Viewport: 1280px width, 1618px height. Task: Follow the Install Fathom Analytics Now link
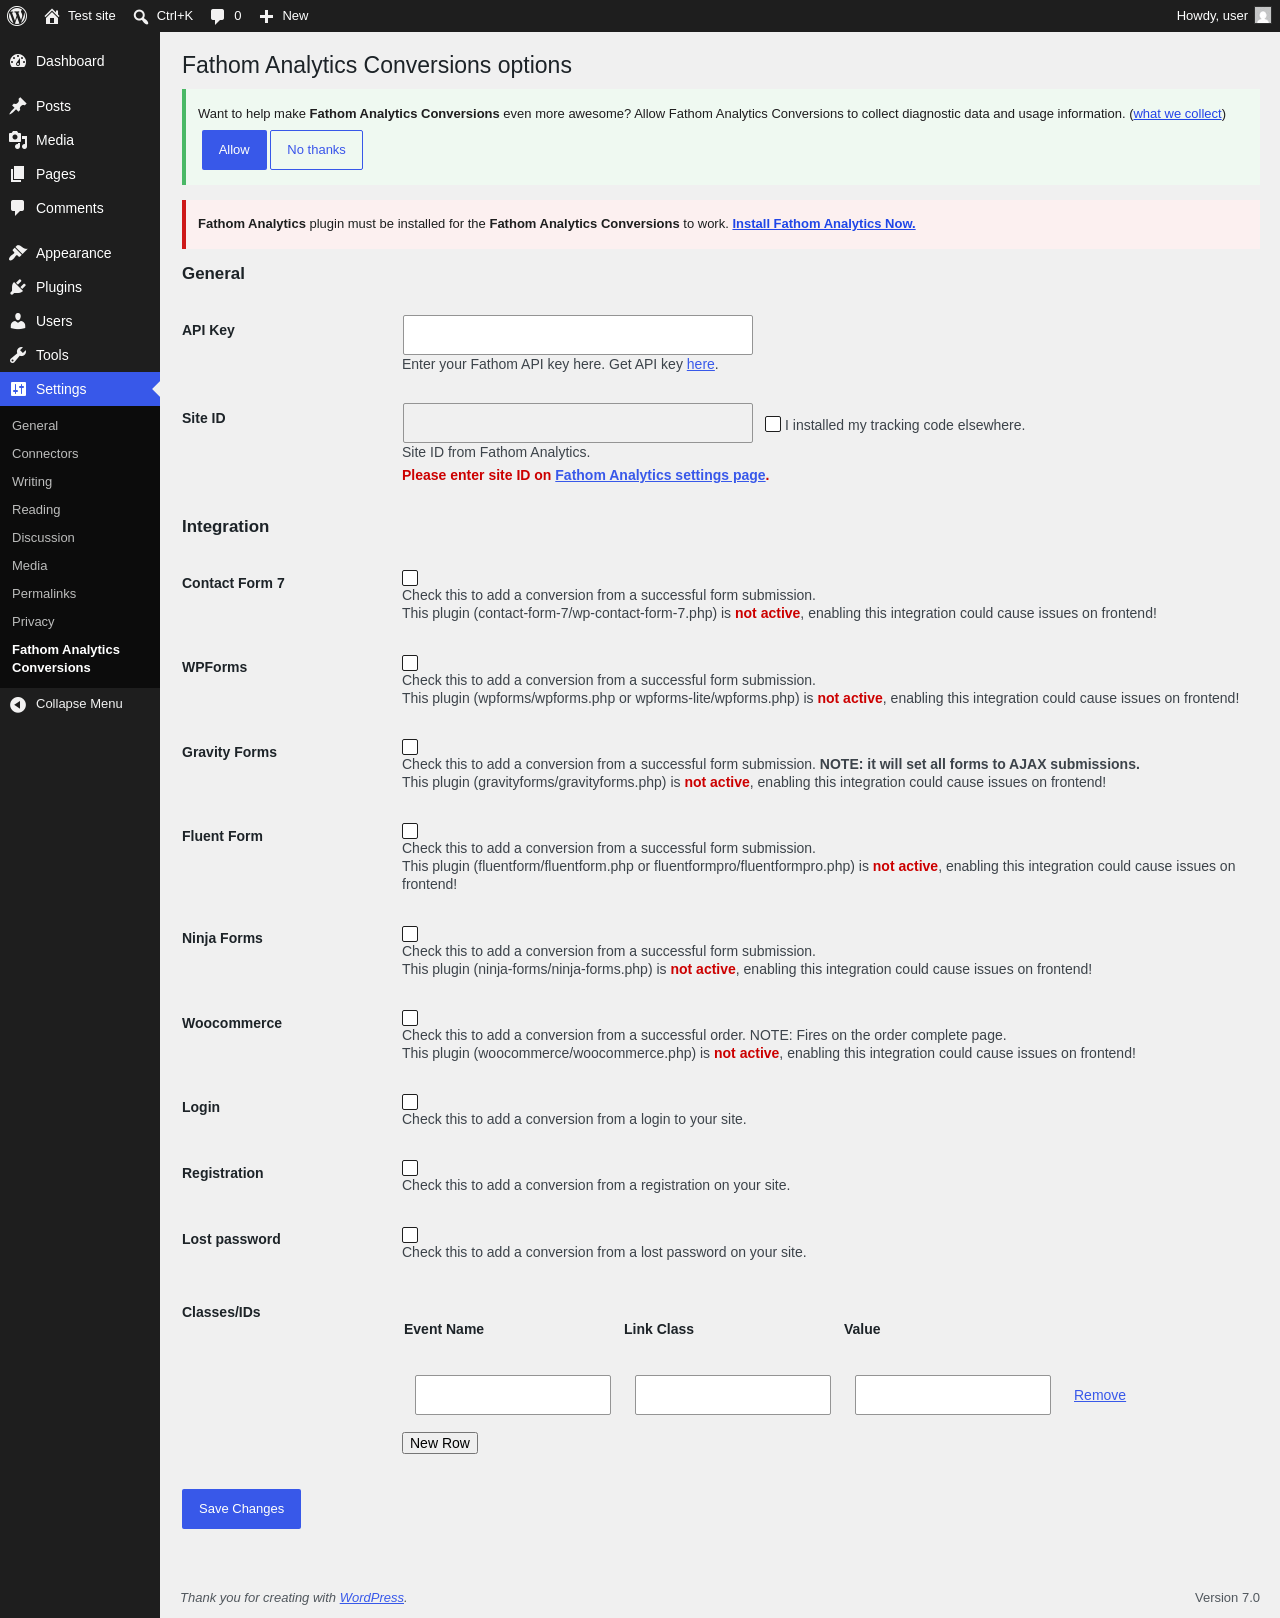click(824, 224)
